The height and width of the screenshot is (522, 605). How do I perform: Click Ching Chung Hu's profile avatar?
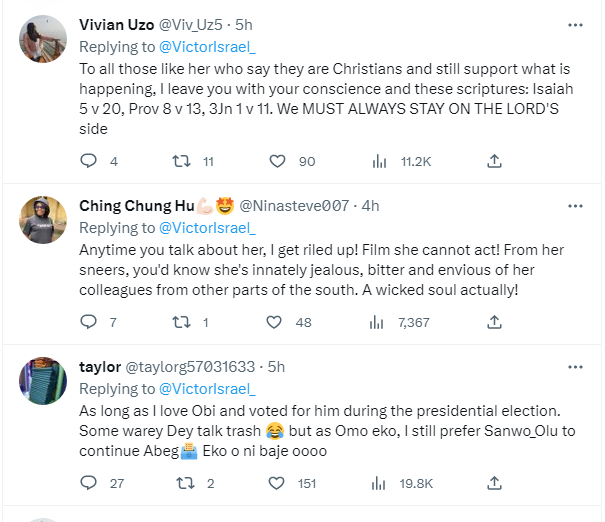[x=43, y=217]
